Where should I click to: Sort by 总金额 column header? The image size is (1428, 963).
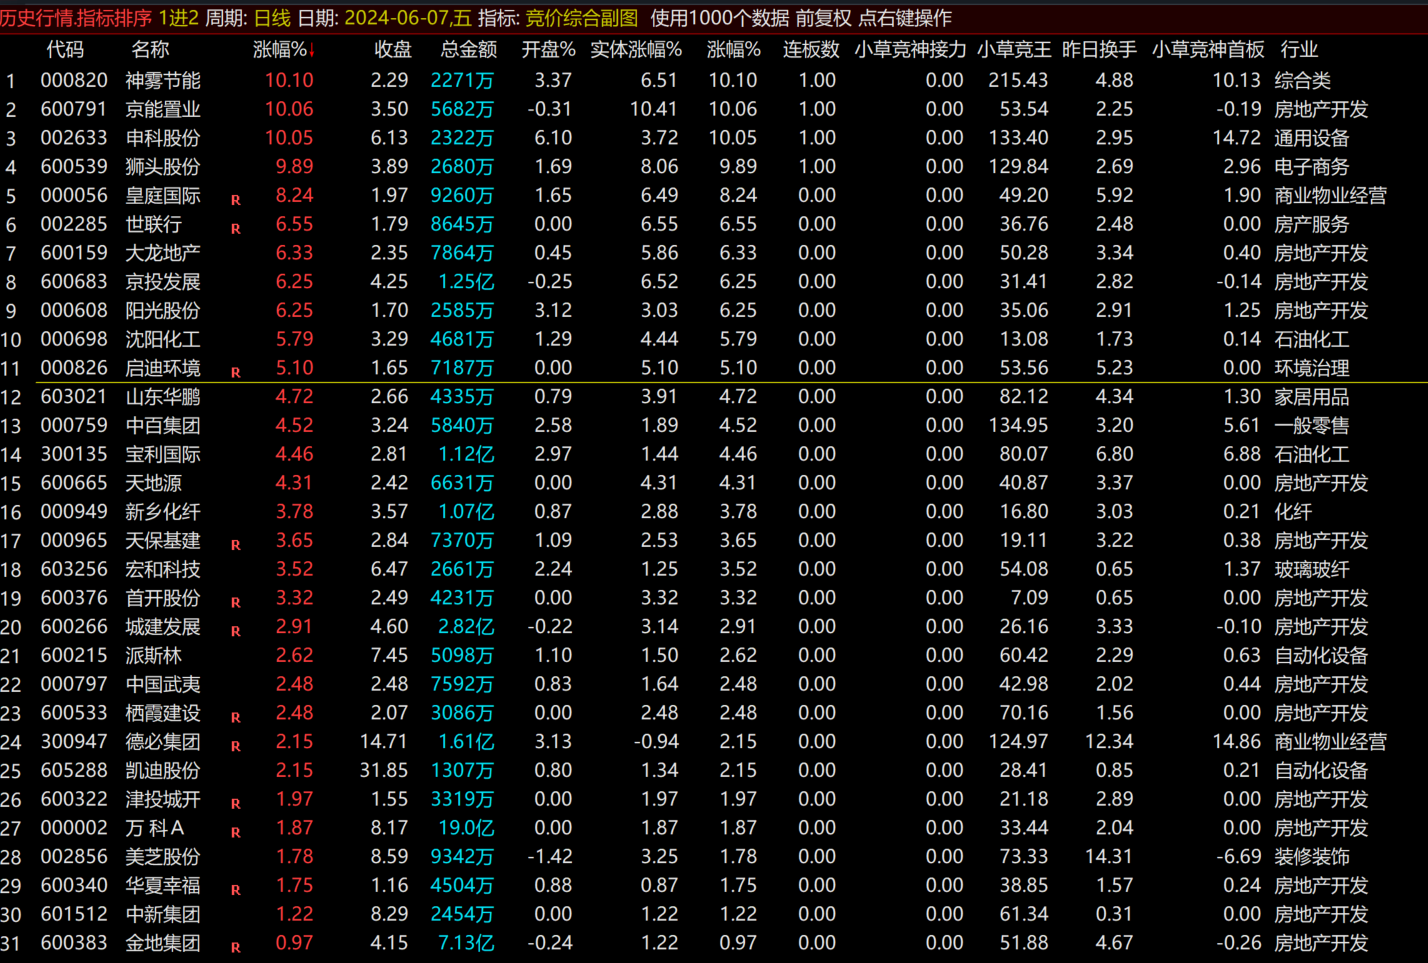[x=469, y=50]
